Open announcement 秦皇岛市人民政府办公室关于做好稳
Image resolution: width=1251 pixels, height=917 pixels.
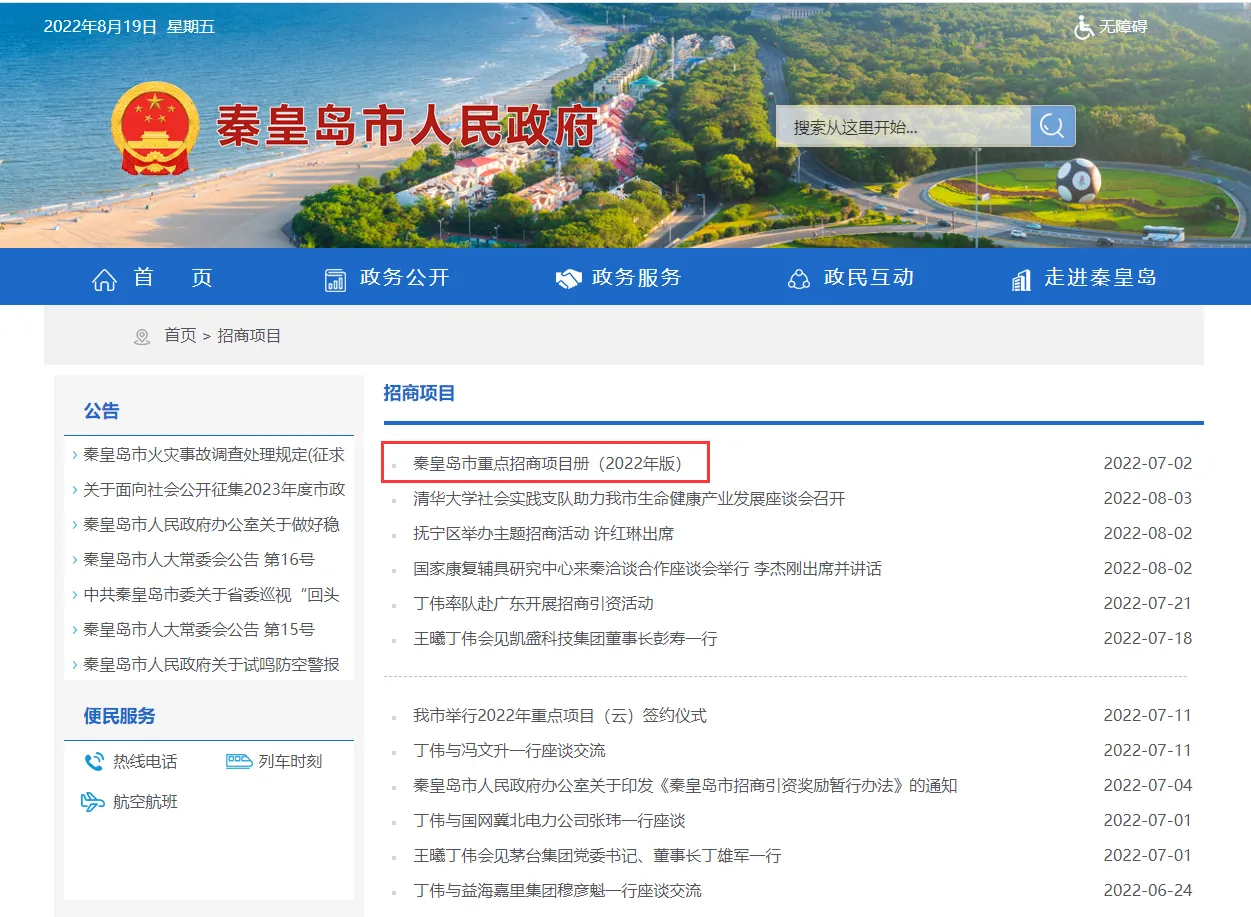[x=211, y=525]
